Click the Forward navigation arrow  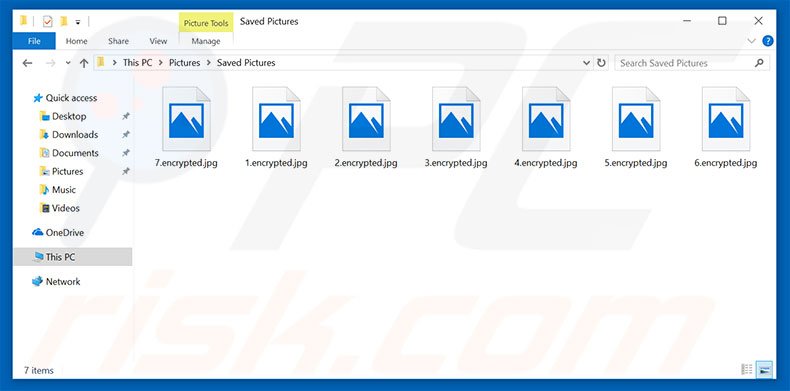coord(50,63)
